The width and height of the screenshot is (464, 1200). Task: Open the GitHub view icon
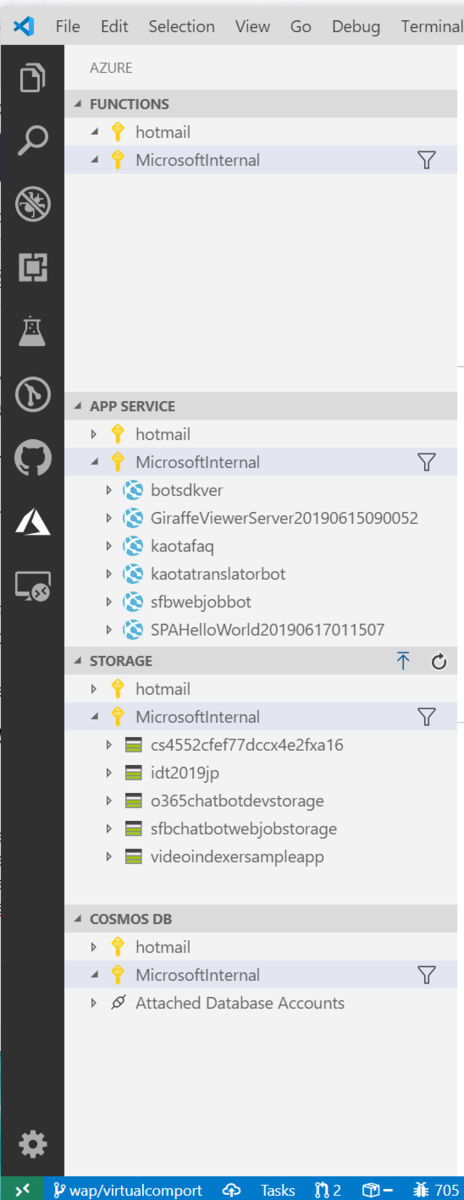point(32,459)
